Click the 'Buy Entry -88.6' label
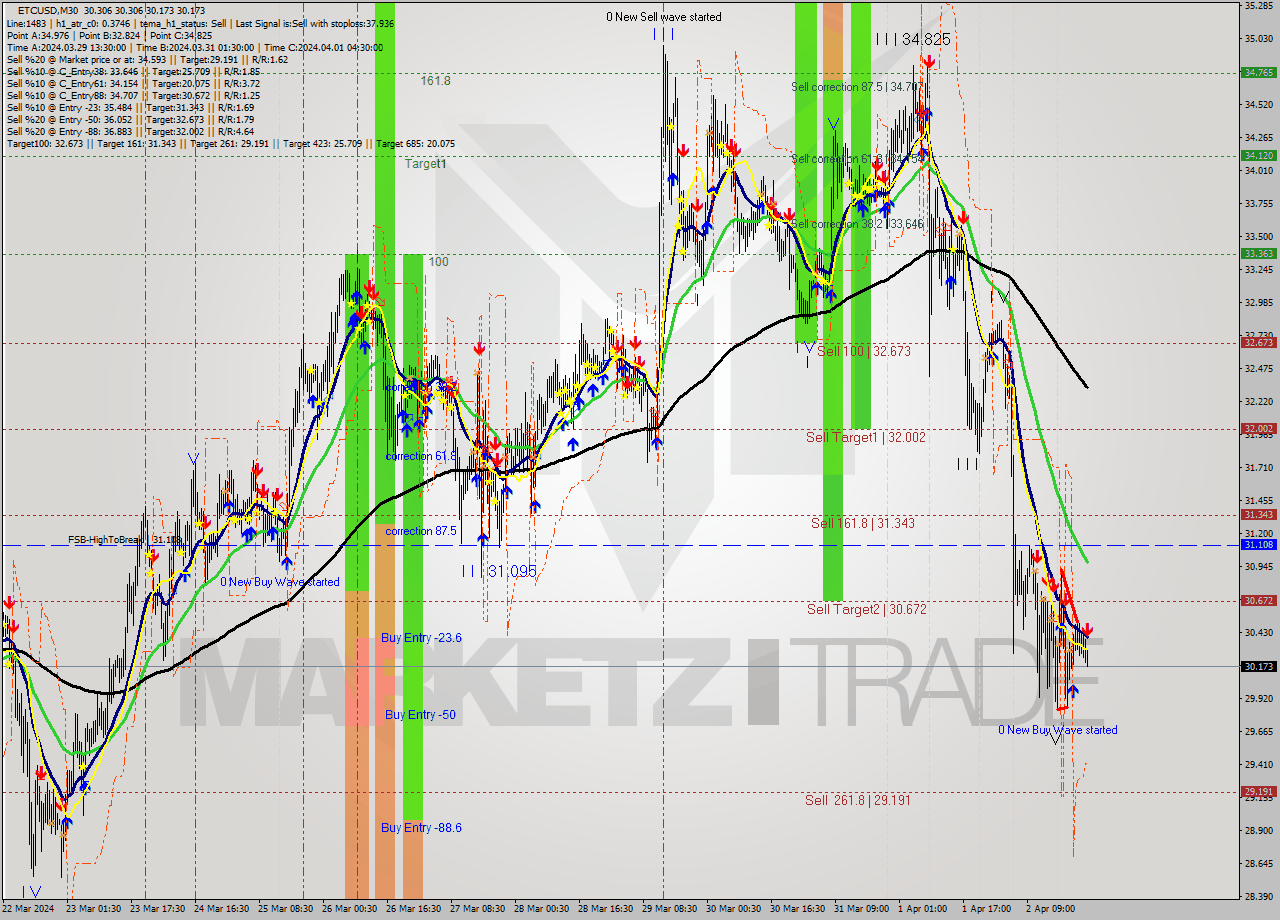The image size is (1280, 920). click(x=421, y=828)
